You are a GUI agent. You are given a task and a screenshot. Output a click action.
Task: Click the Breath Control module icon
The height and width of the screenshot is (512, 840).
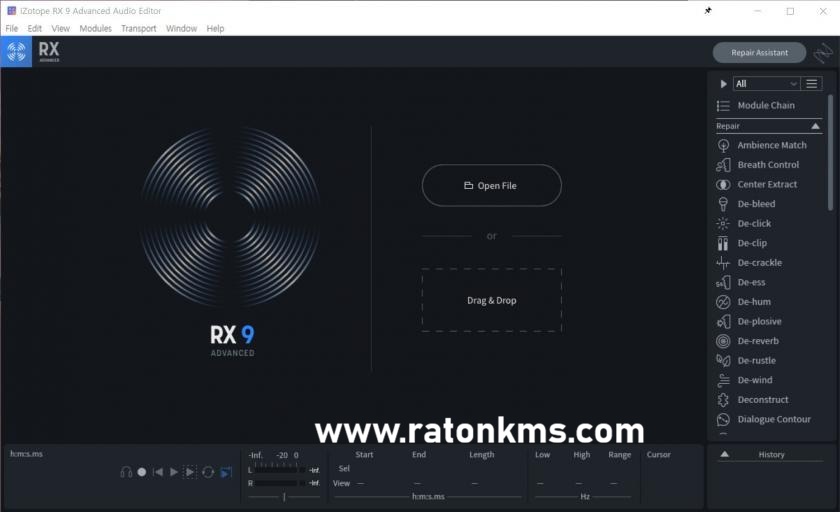723,165
